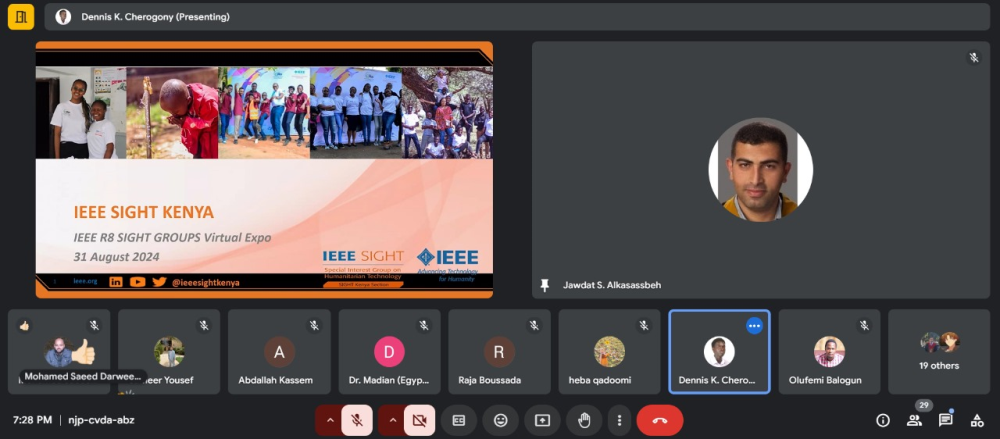The image size is (1000, 439).
Task: Select the IEEE SIGHT KENYA presentation slide
Action: [264, 169]
